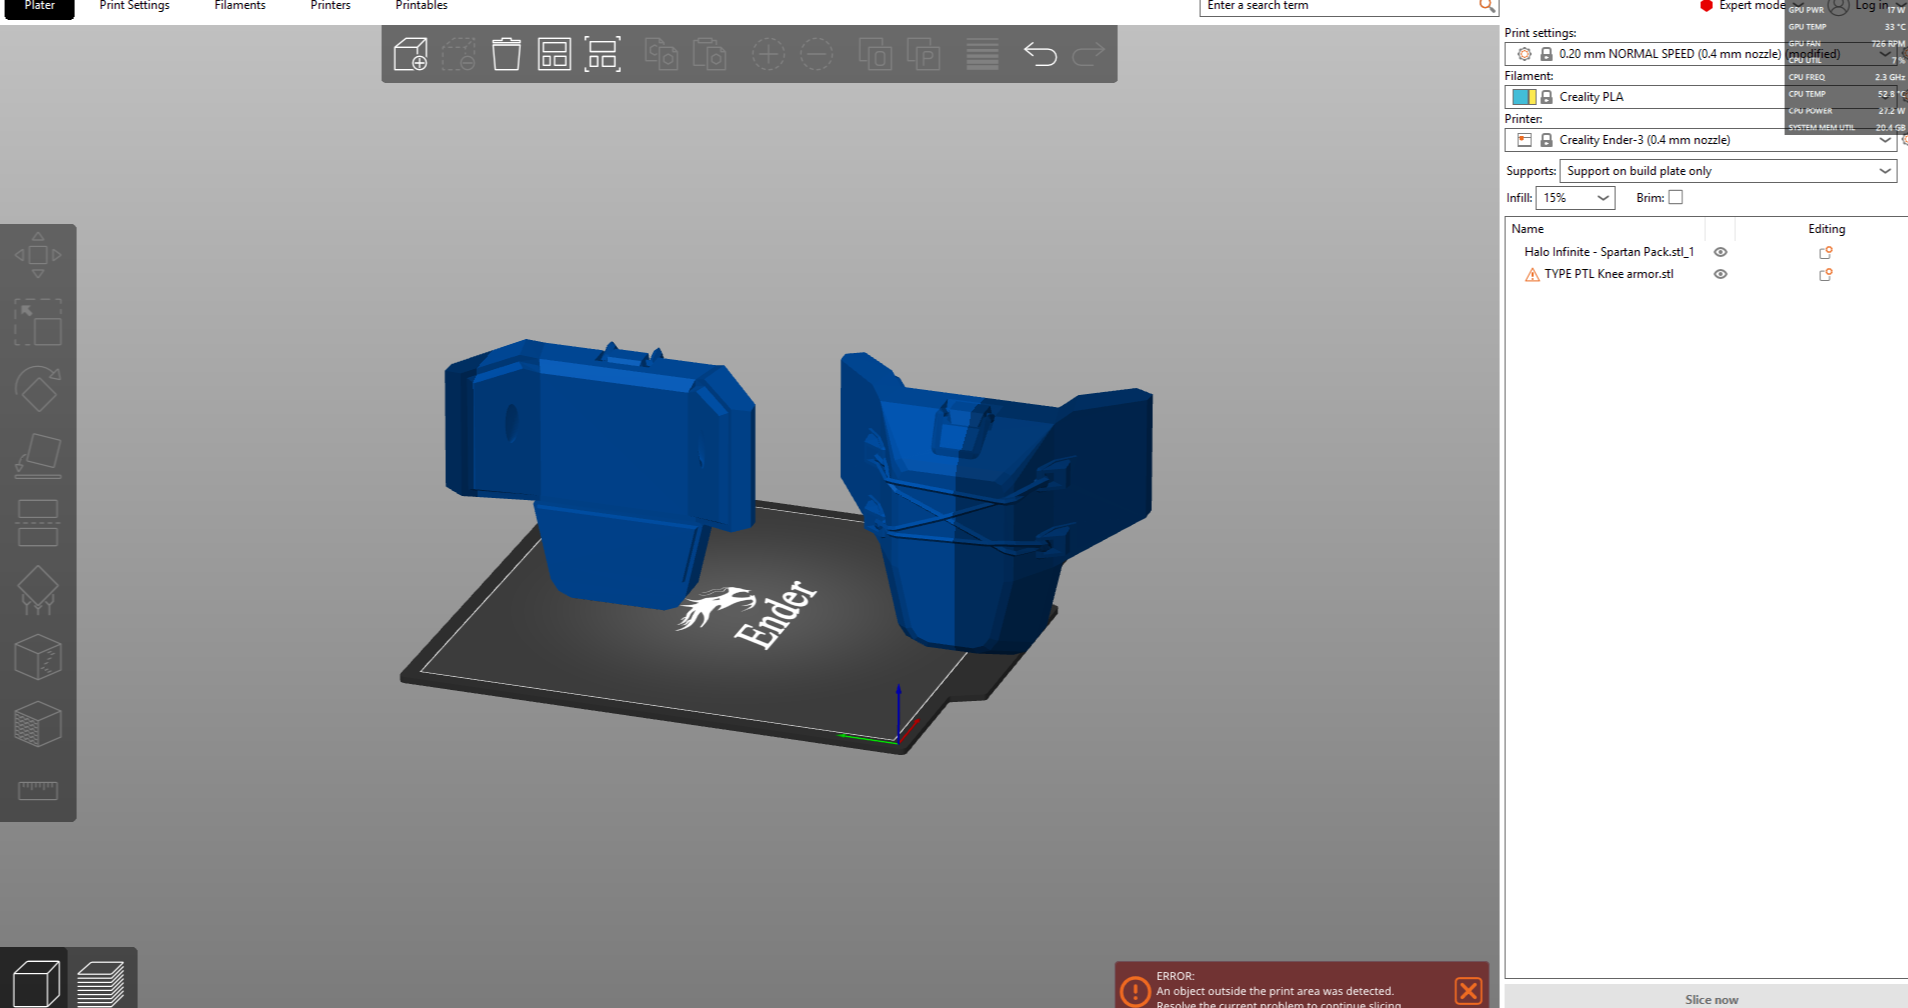This screenshot has width=1908, height=1008.
Task: Select the Seam painting tool
Action: click(38, 657)
